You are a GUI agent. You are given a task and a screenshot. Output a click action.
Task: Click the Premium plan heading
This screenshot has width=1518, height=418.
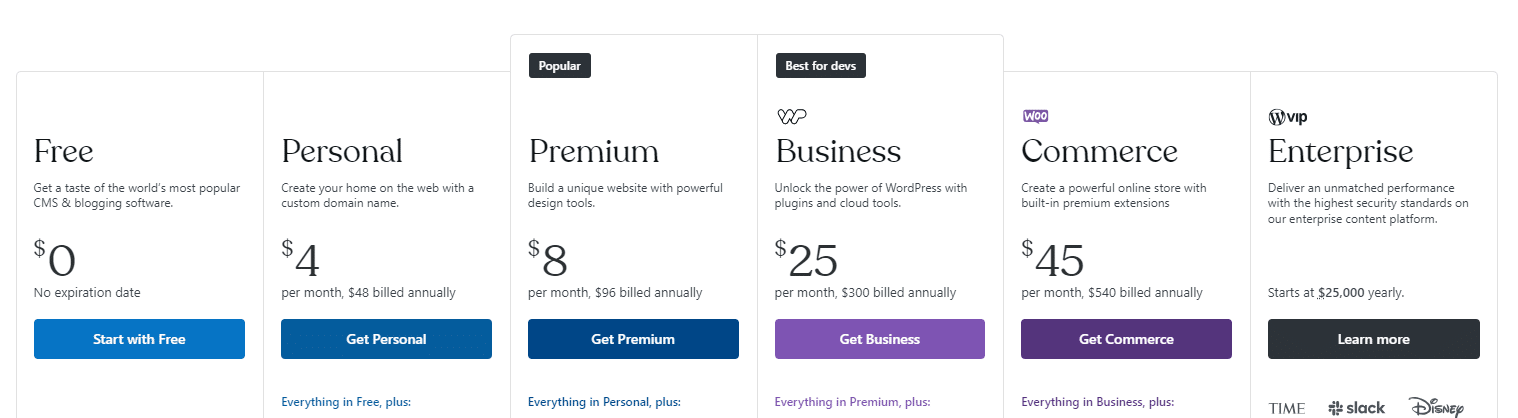(594, 152)
